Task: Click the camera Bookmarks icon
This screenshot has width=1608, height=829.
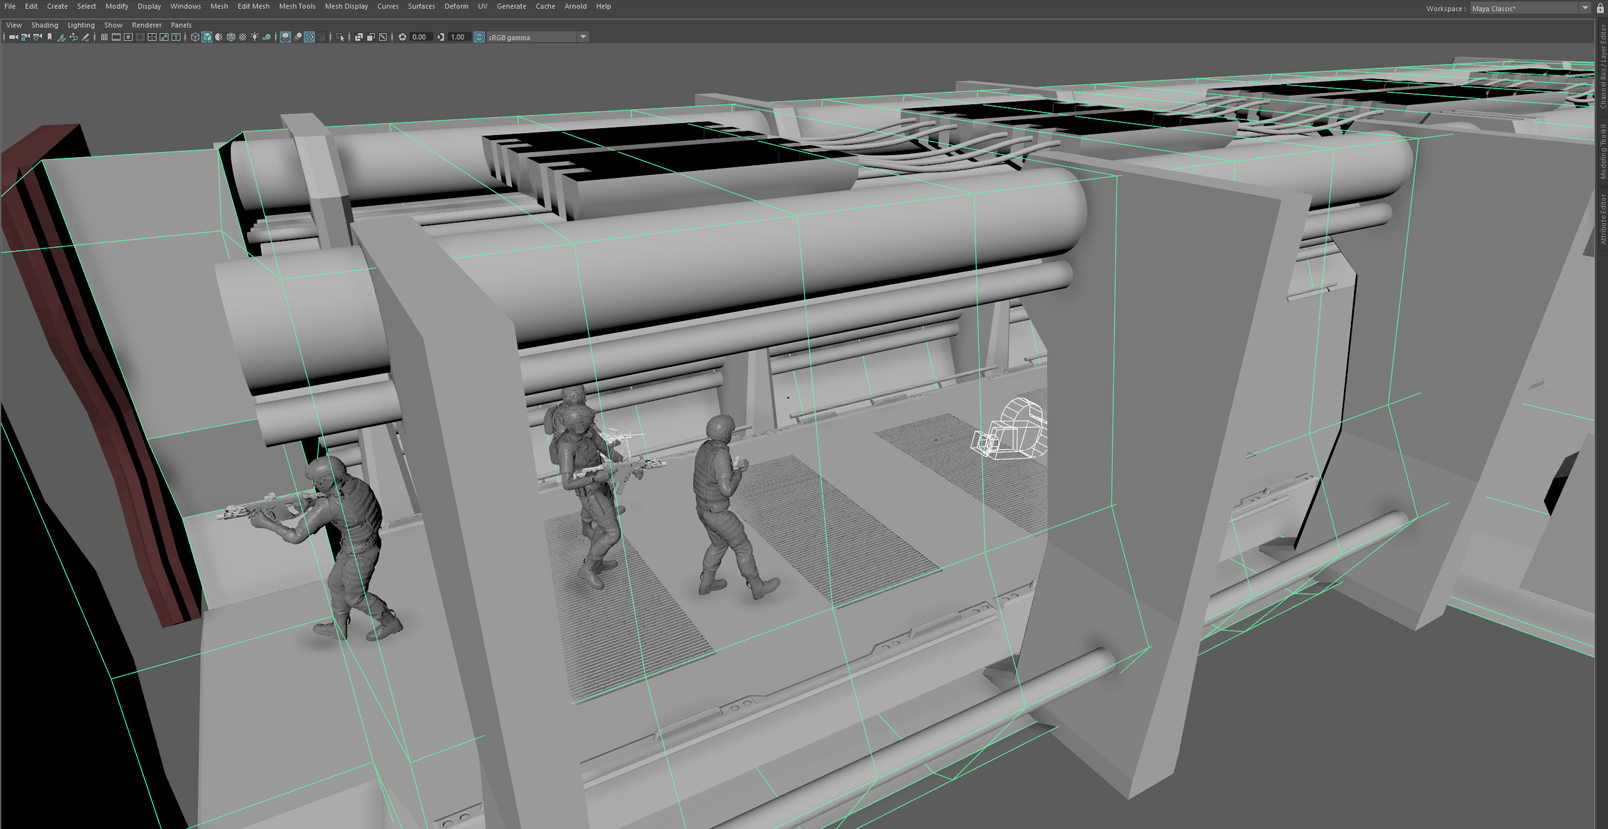Action: 49,37
